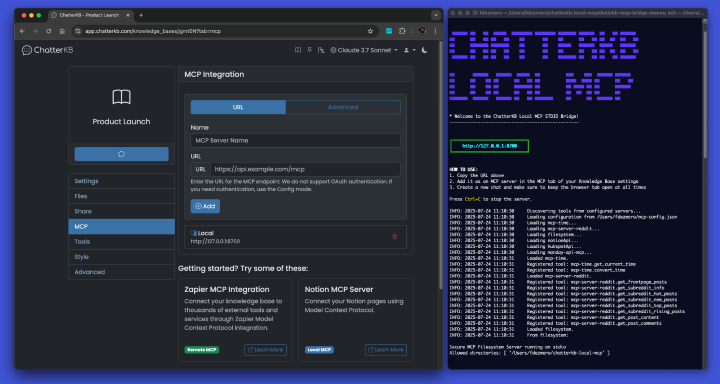
Task: Toggle the Local MCP server switch
Action: point(193,233)
